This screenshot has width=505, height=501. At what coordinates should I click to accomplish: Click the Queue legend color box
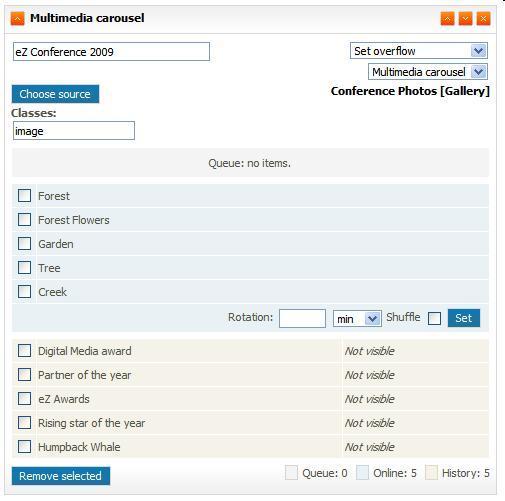click(x=291, y=473)
